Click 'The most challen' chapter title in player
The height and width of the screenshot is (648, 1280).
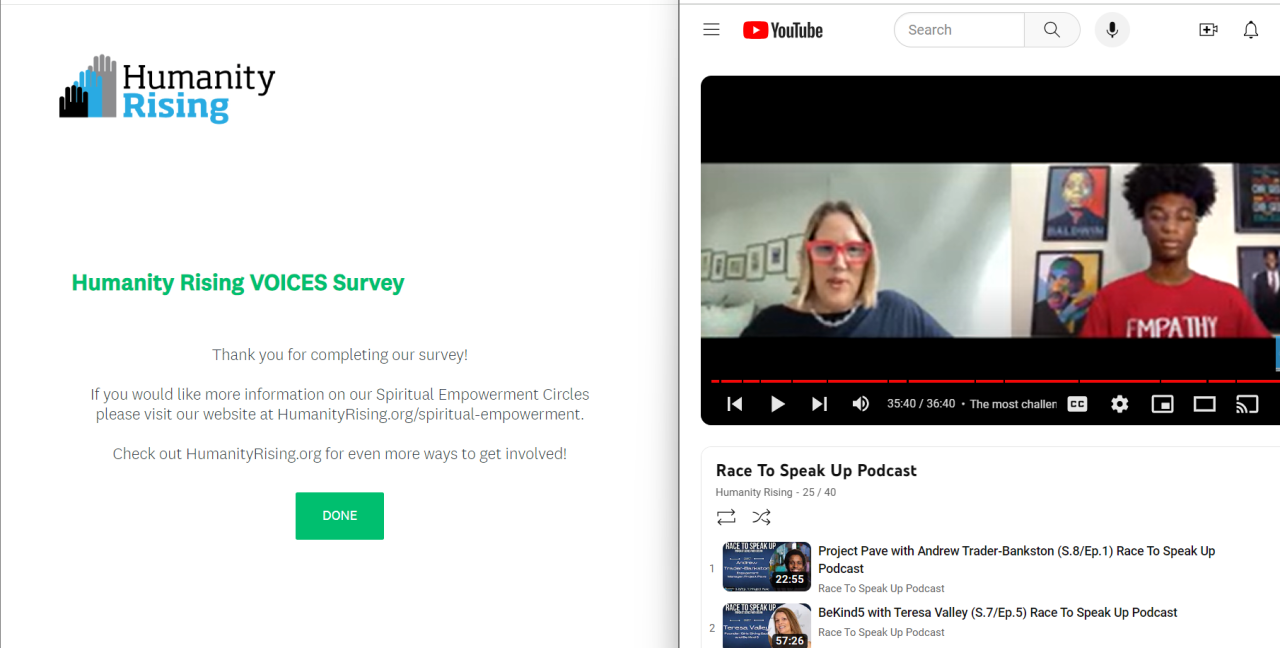(x=1013, y=404)
